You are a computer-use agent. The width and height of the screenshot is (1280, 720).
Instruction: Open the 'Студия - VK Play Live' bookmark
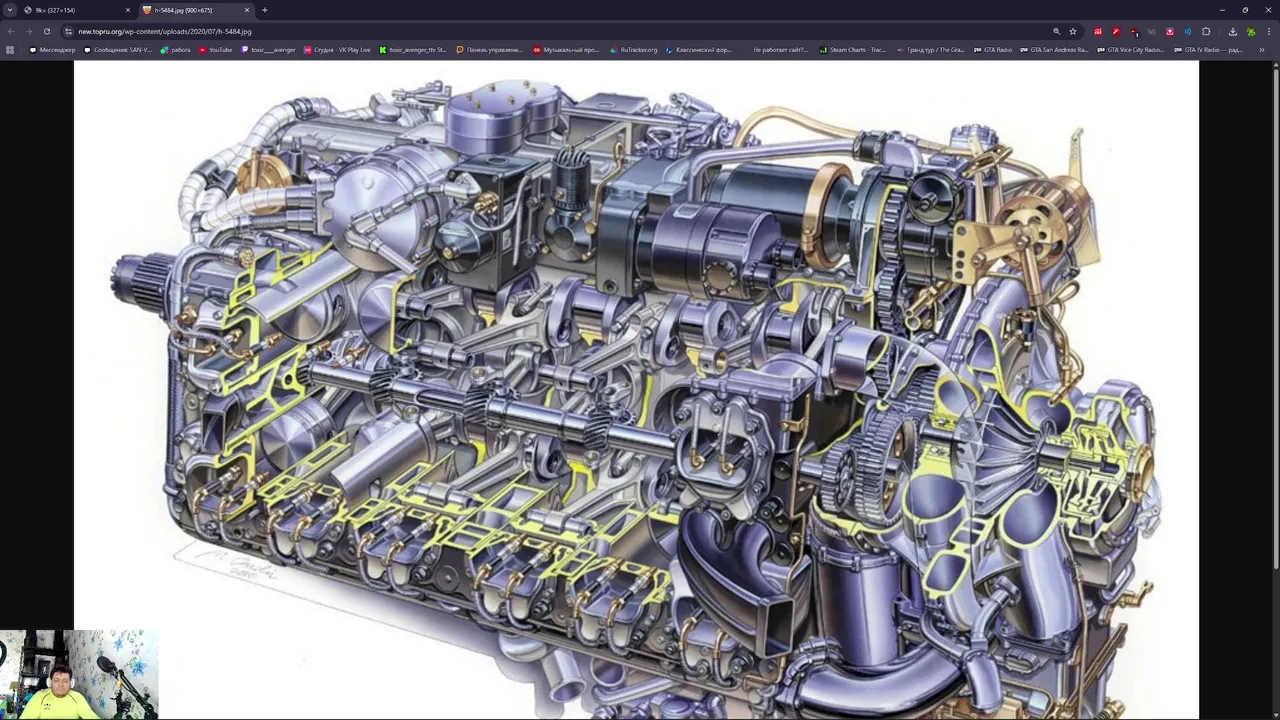(x=337, y=50)
